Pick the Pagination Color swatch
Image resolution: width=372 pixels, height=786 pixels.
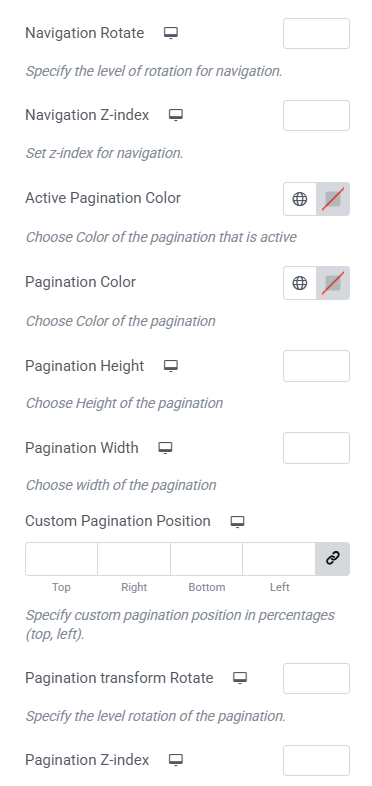[333, 283]
